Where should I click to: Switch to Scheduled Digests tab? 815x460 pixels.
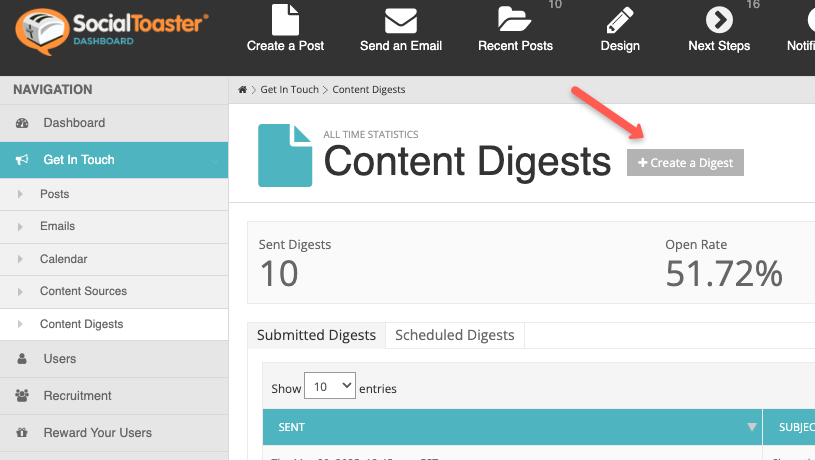(455, 335)
